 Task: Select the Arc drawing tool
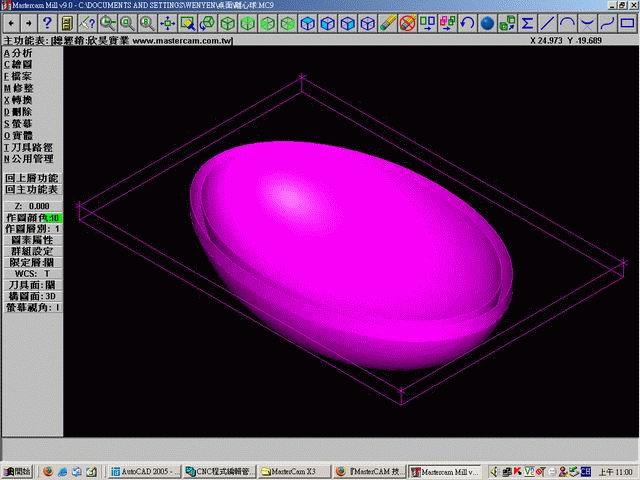567,23
